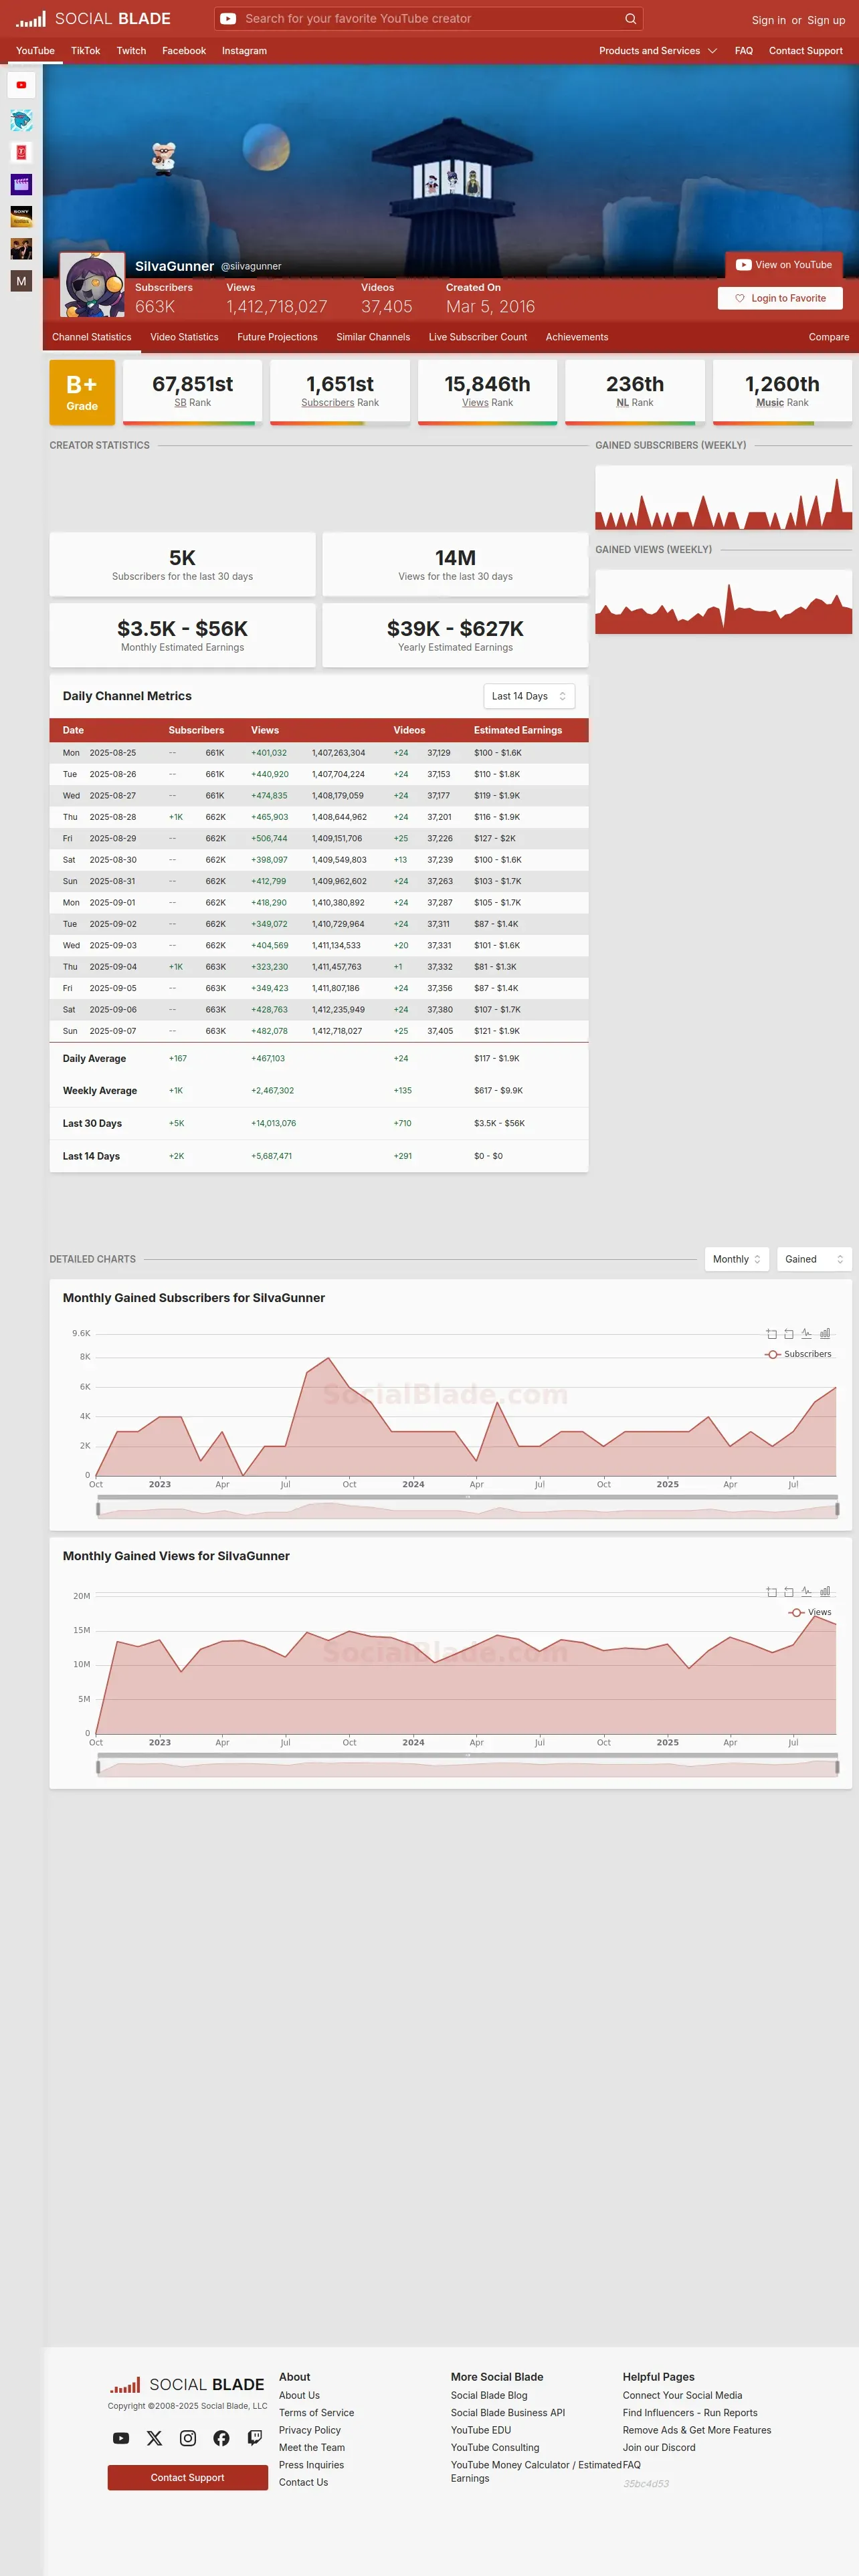Open the Achievements tab

(577, 337)
